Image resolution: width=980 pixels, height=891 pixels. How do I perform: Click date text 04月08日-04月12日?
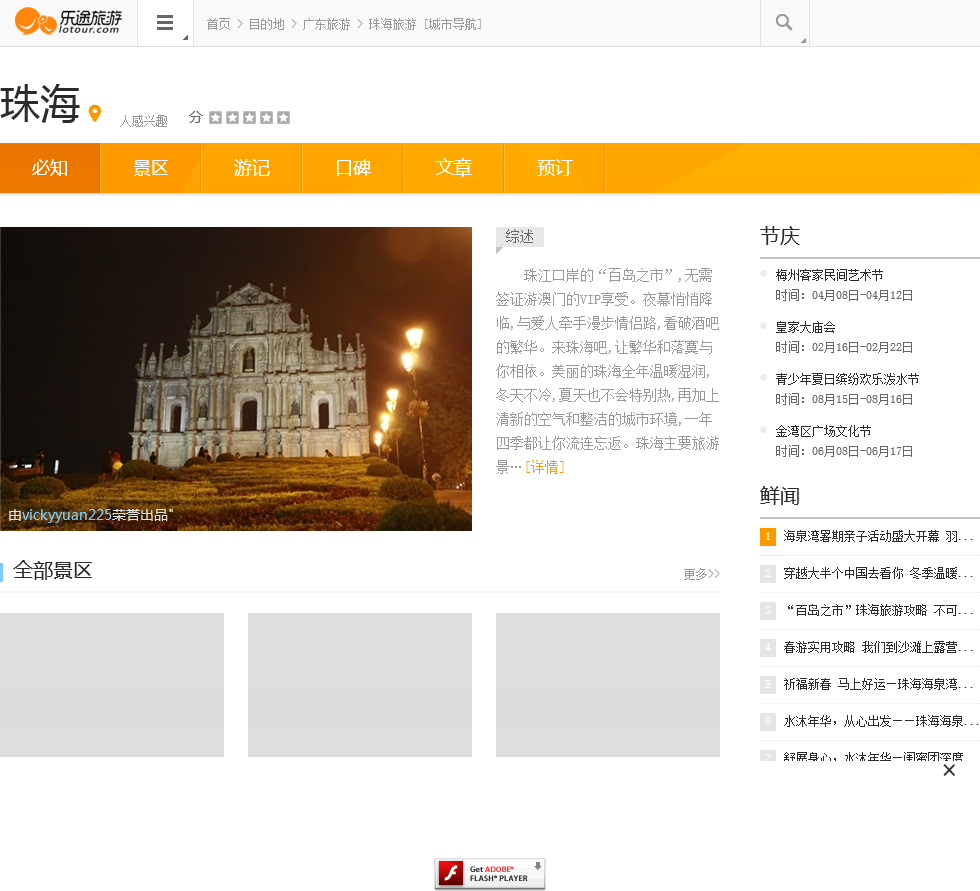point(862,295)
